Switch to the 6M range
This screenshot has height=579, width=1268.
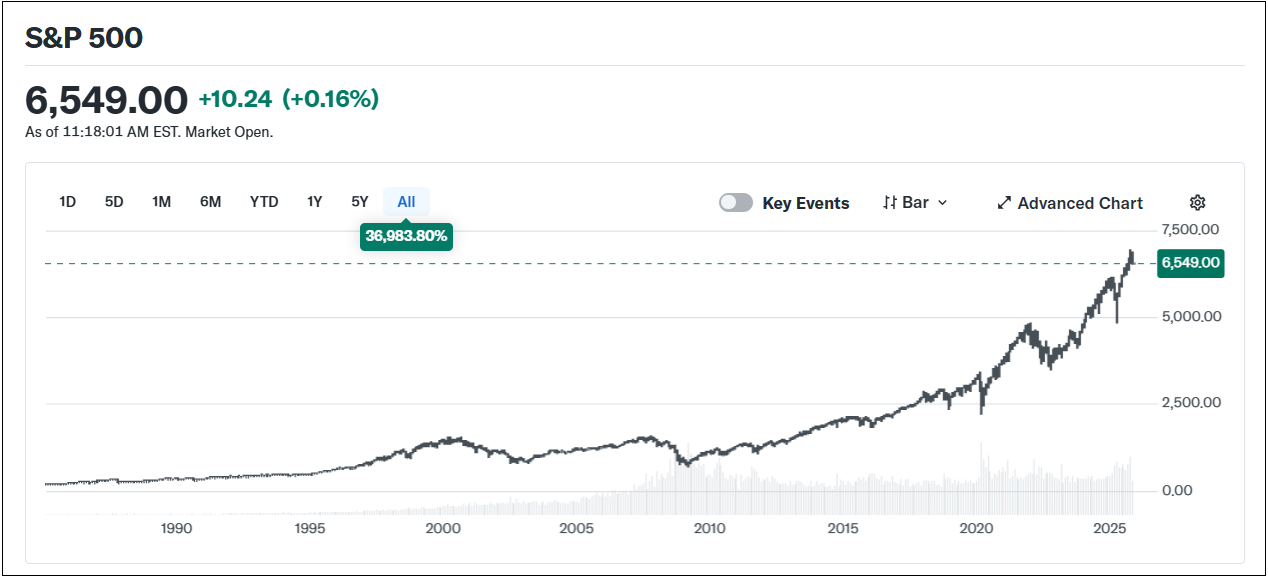pos(210,202)
